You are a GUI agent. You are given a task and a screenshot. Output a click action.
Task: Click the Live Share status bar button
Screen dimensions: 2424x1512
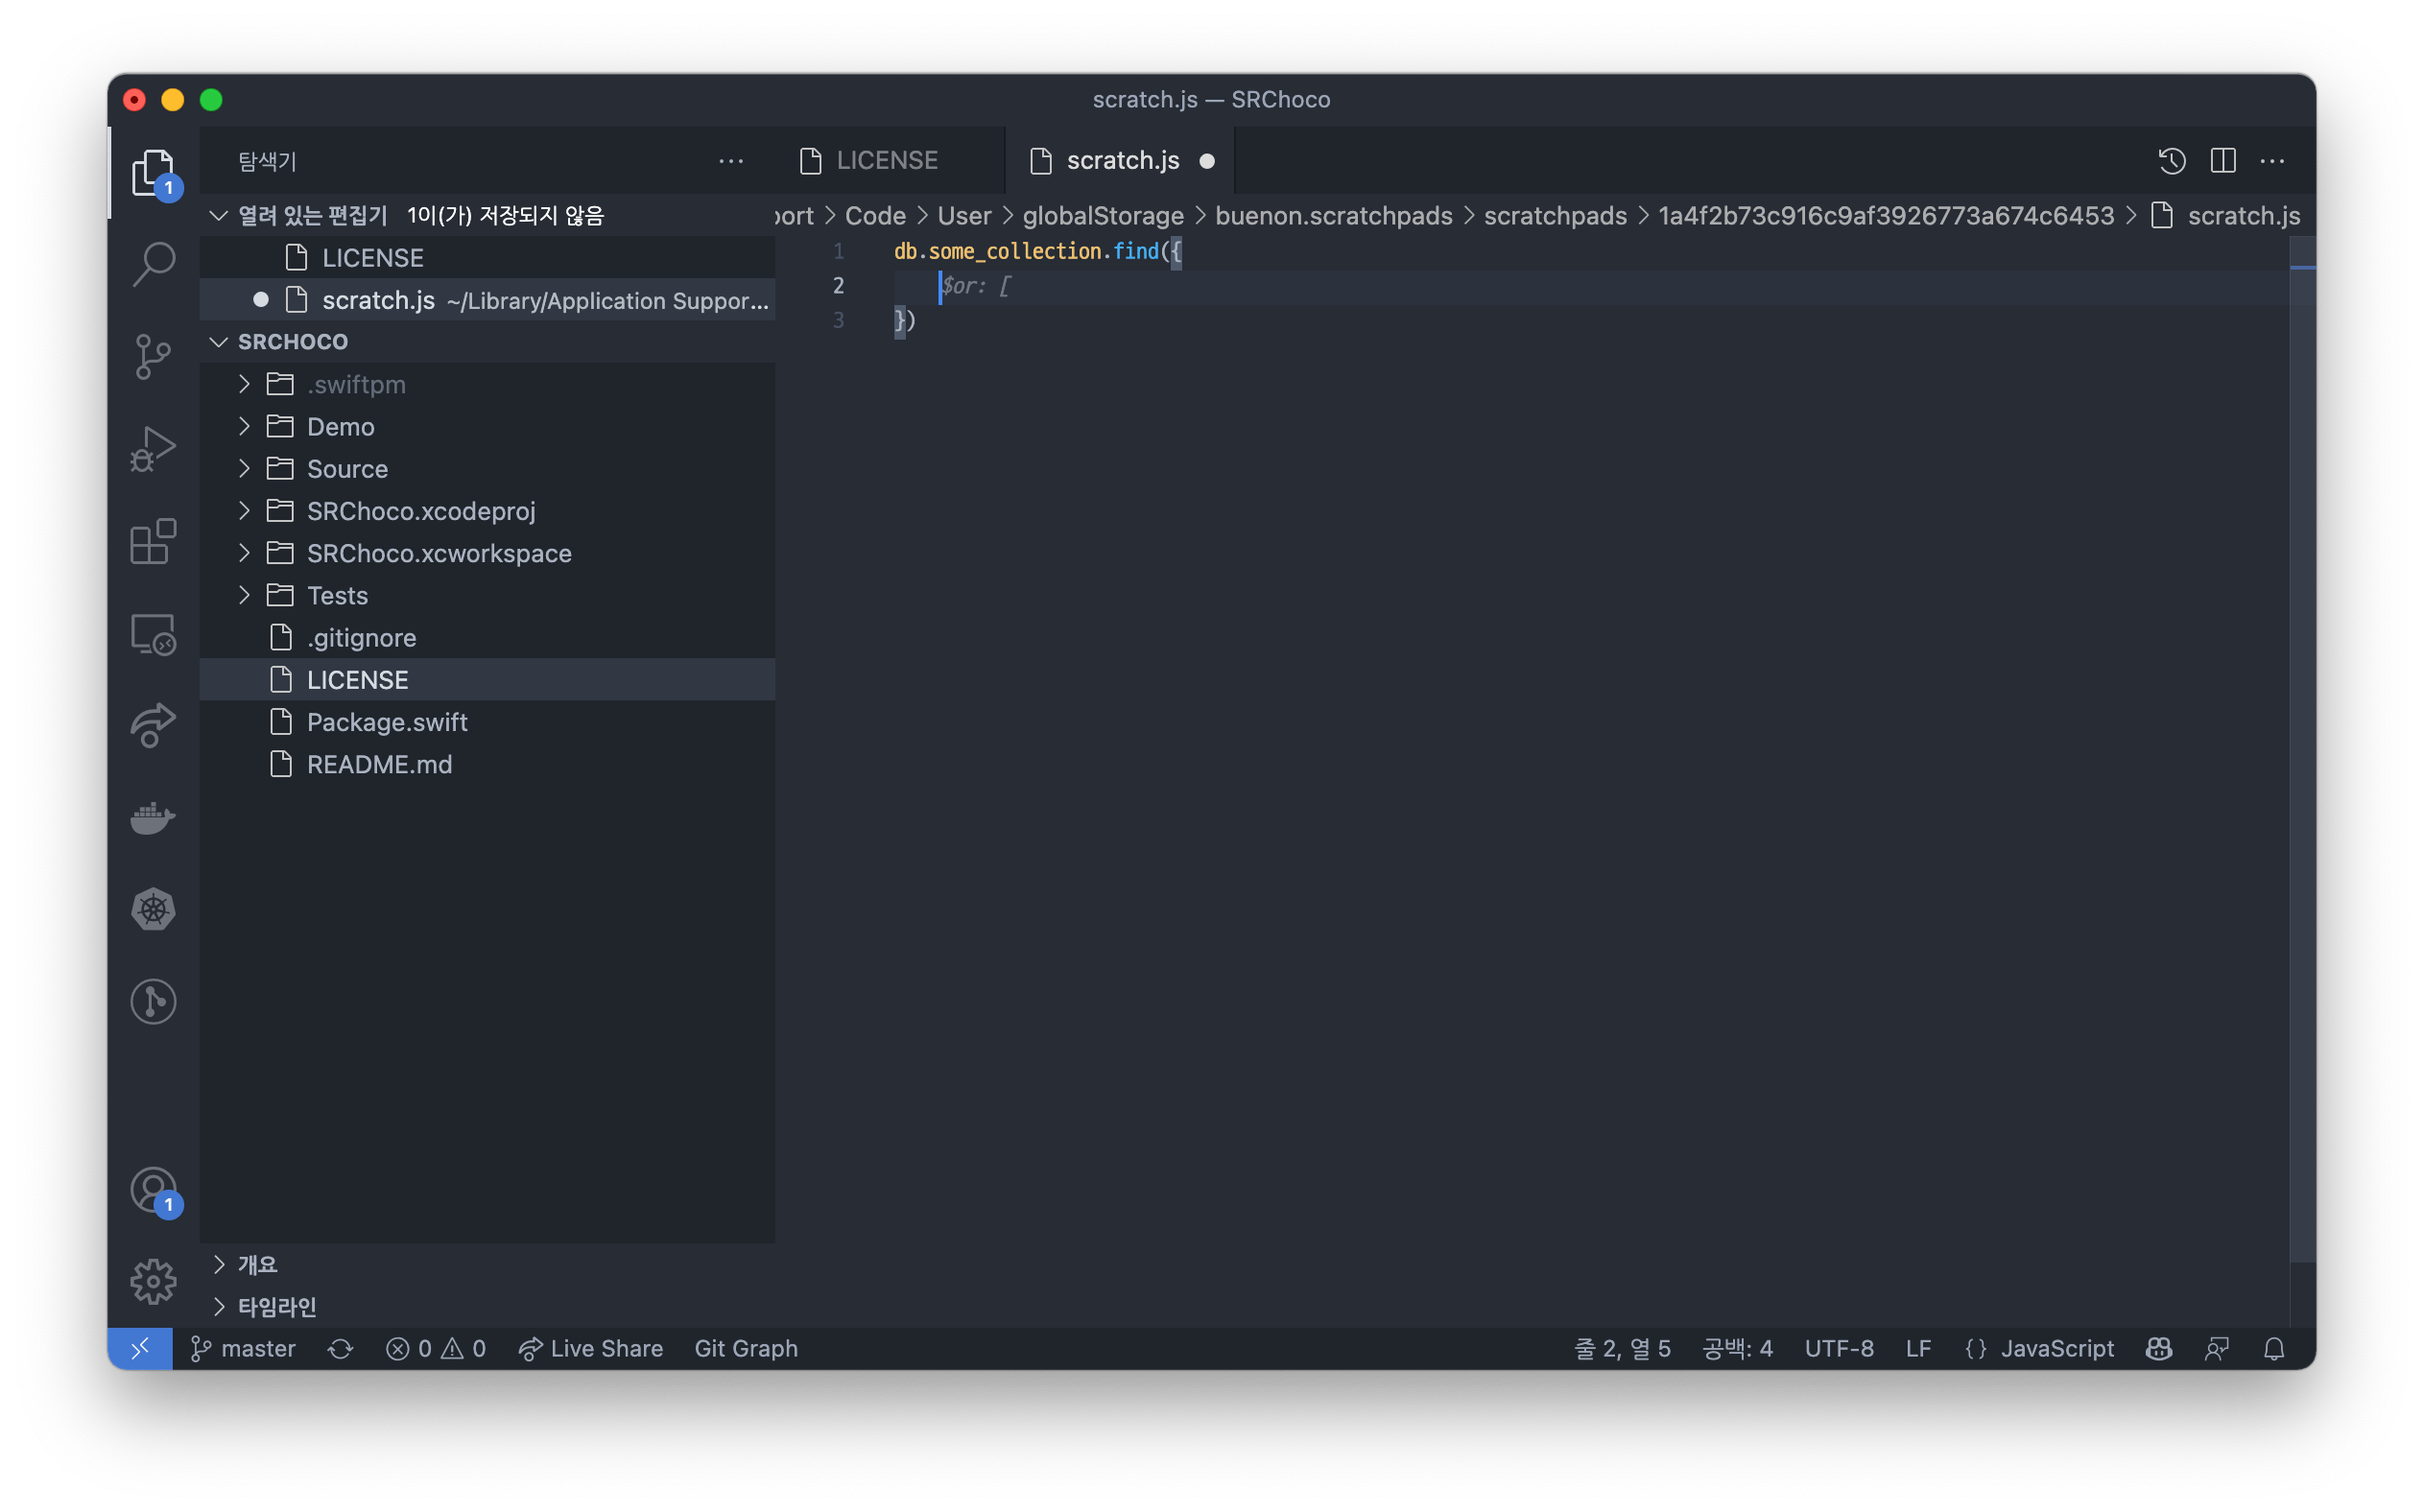point(591,1349)
